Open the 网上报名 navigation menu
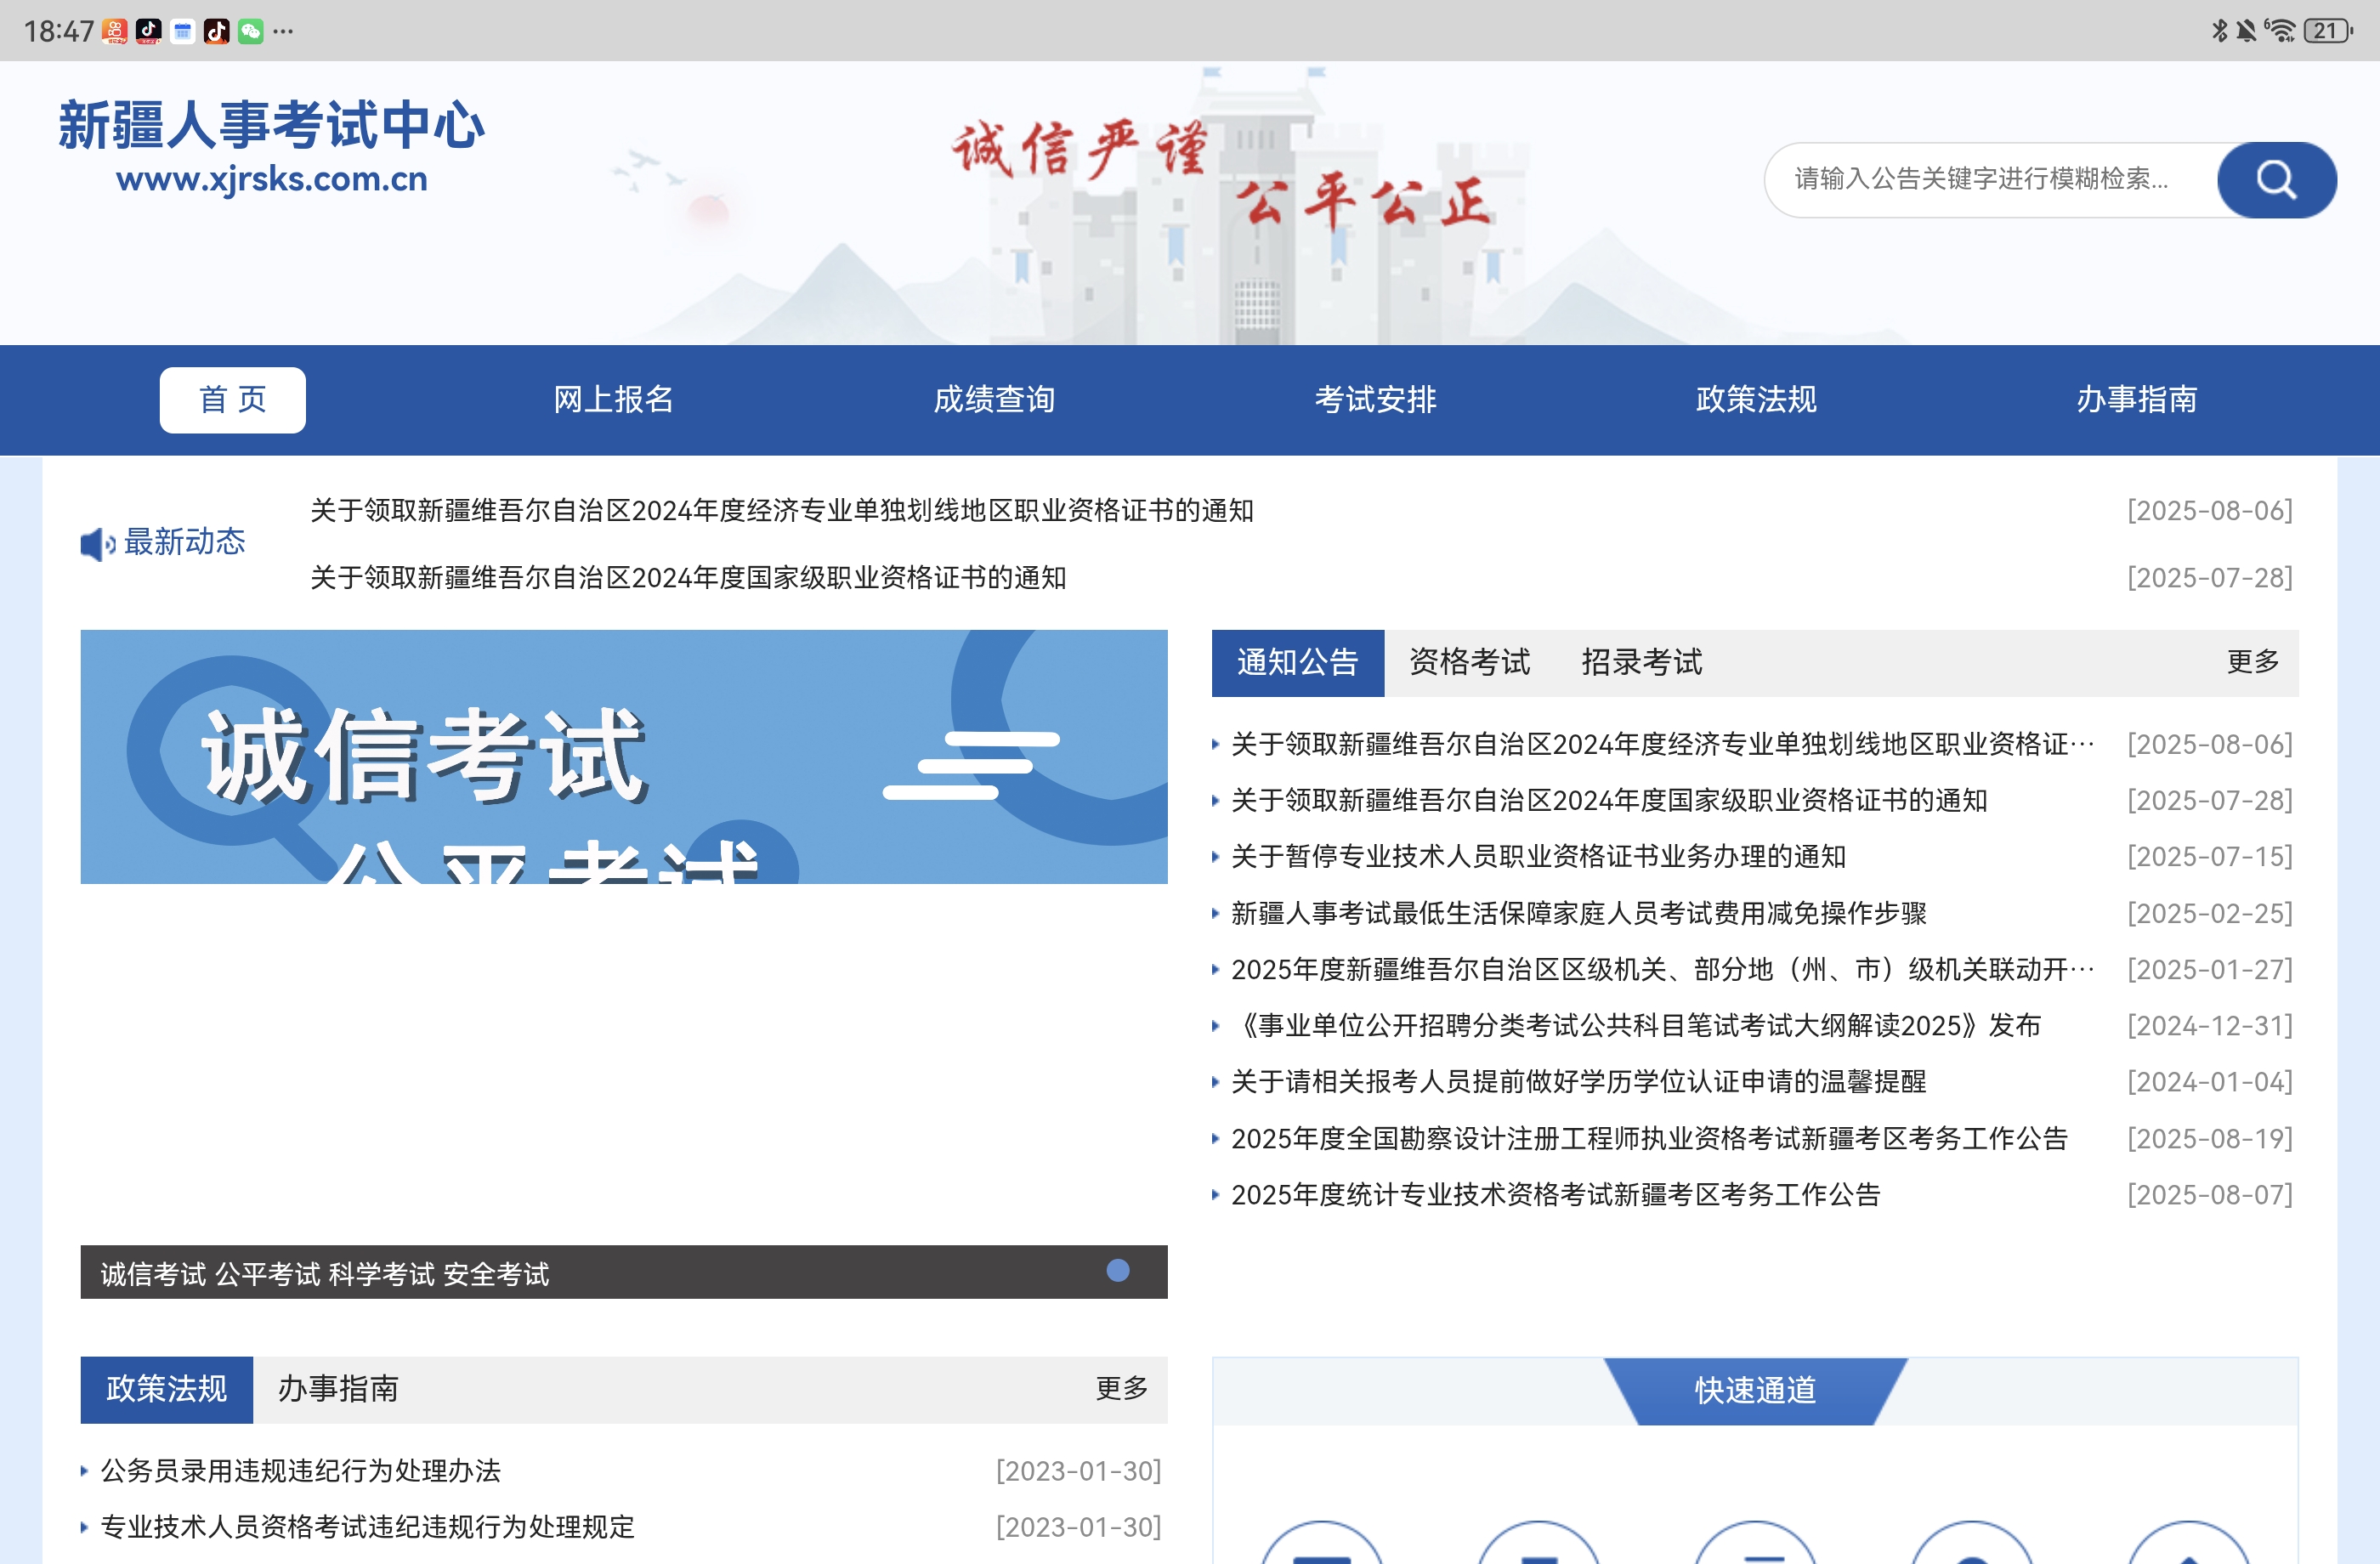The image size is (2380, 1564). (611, 399)
